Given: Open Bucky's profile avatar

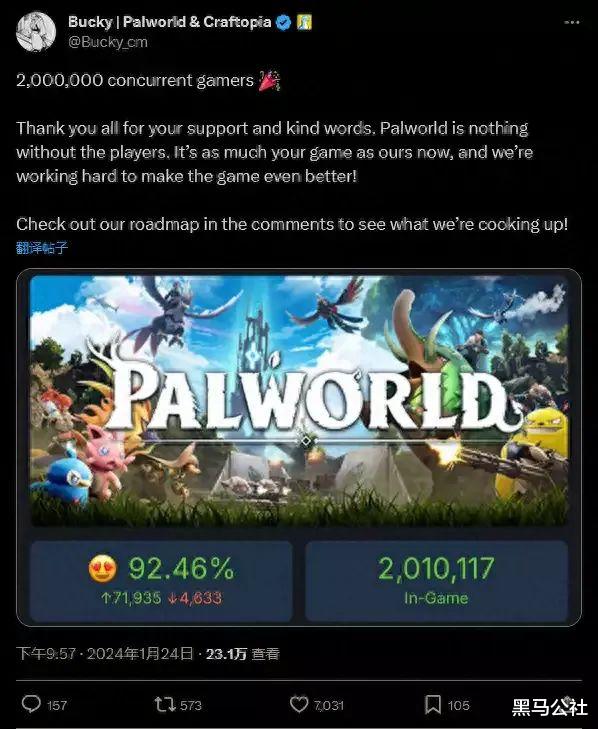Looking at the screenshot, I should click(x=36, y=32).
